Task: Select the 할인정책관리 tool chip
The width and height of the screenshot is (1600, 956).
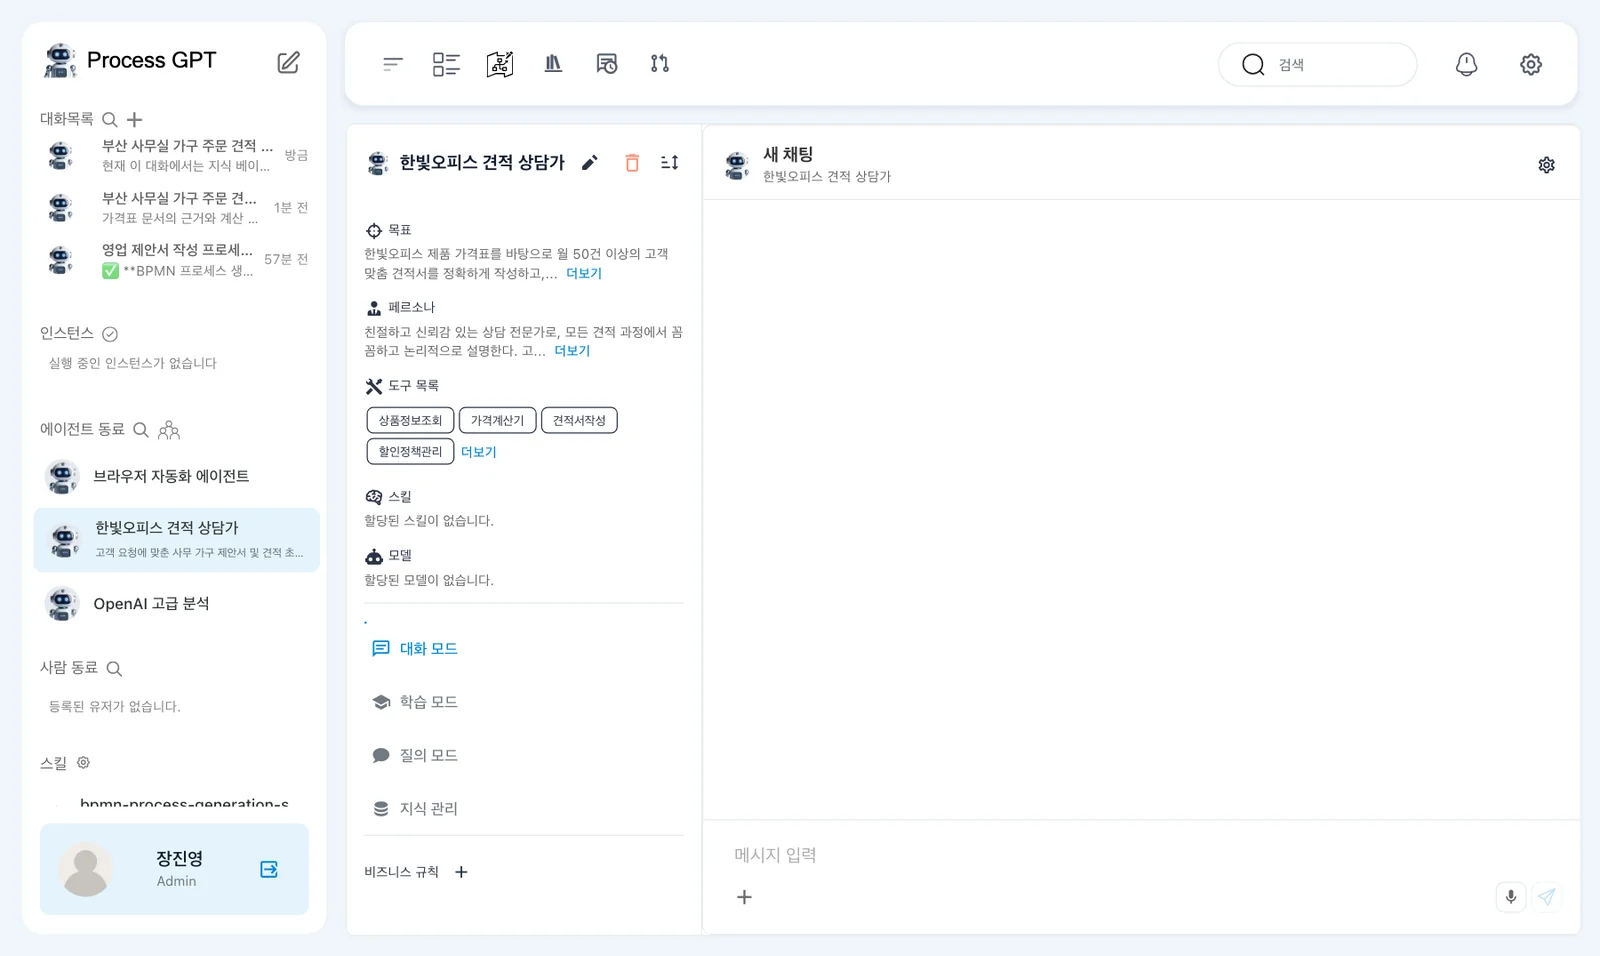Action: 410,452
